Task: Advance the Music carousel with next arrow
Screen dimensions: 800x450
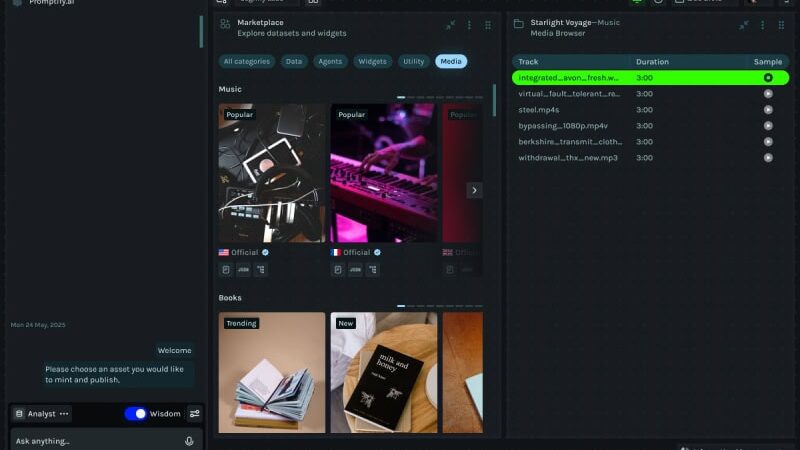Action: [x=474, y=190]
